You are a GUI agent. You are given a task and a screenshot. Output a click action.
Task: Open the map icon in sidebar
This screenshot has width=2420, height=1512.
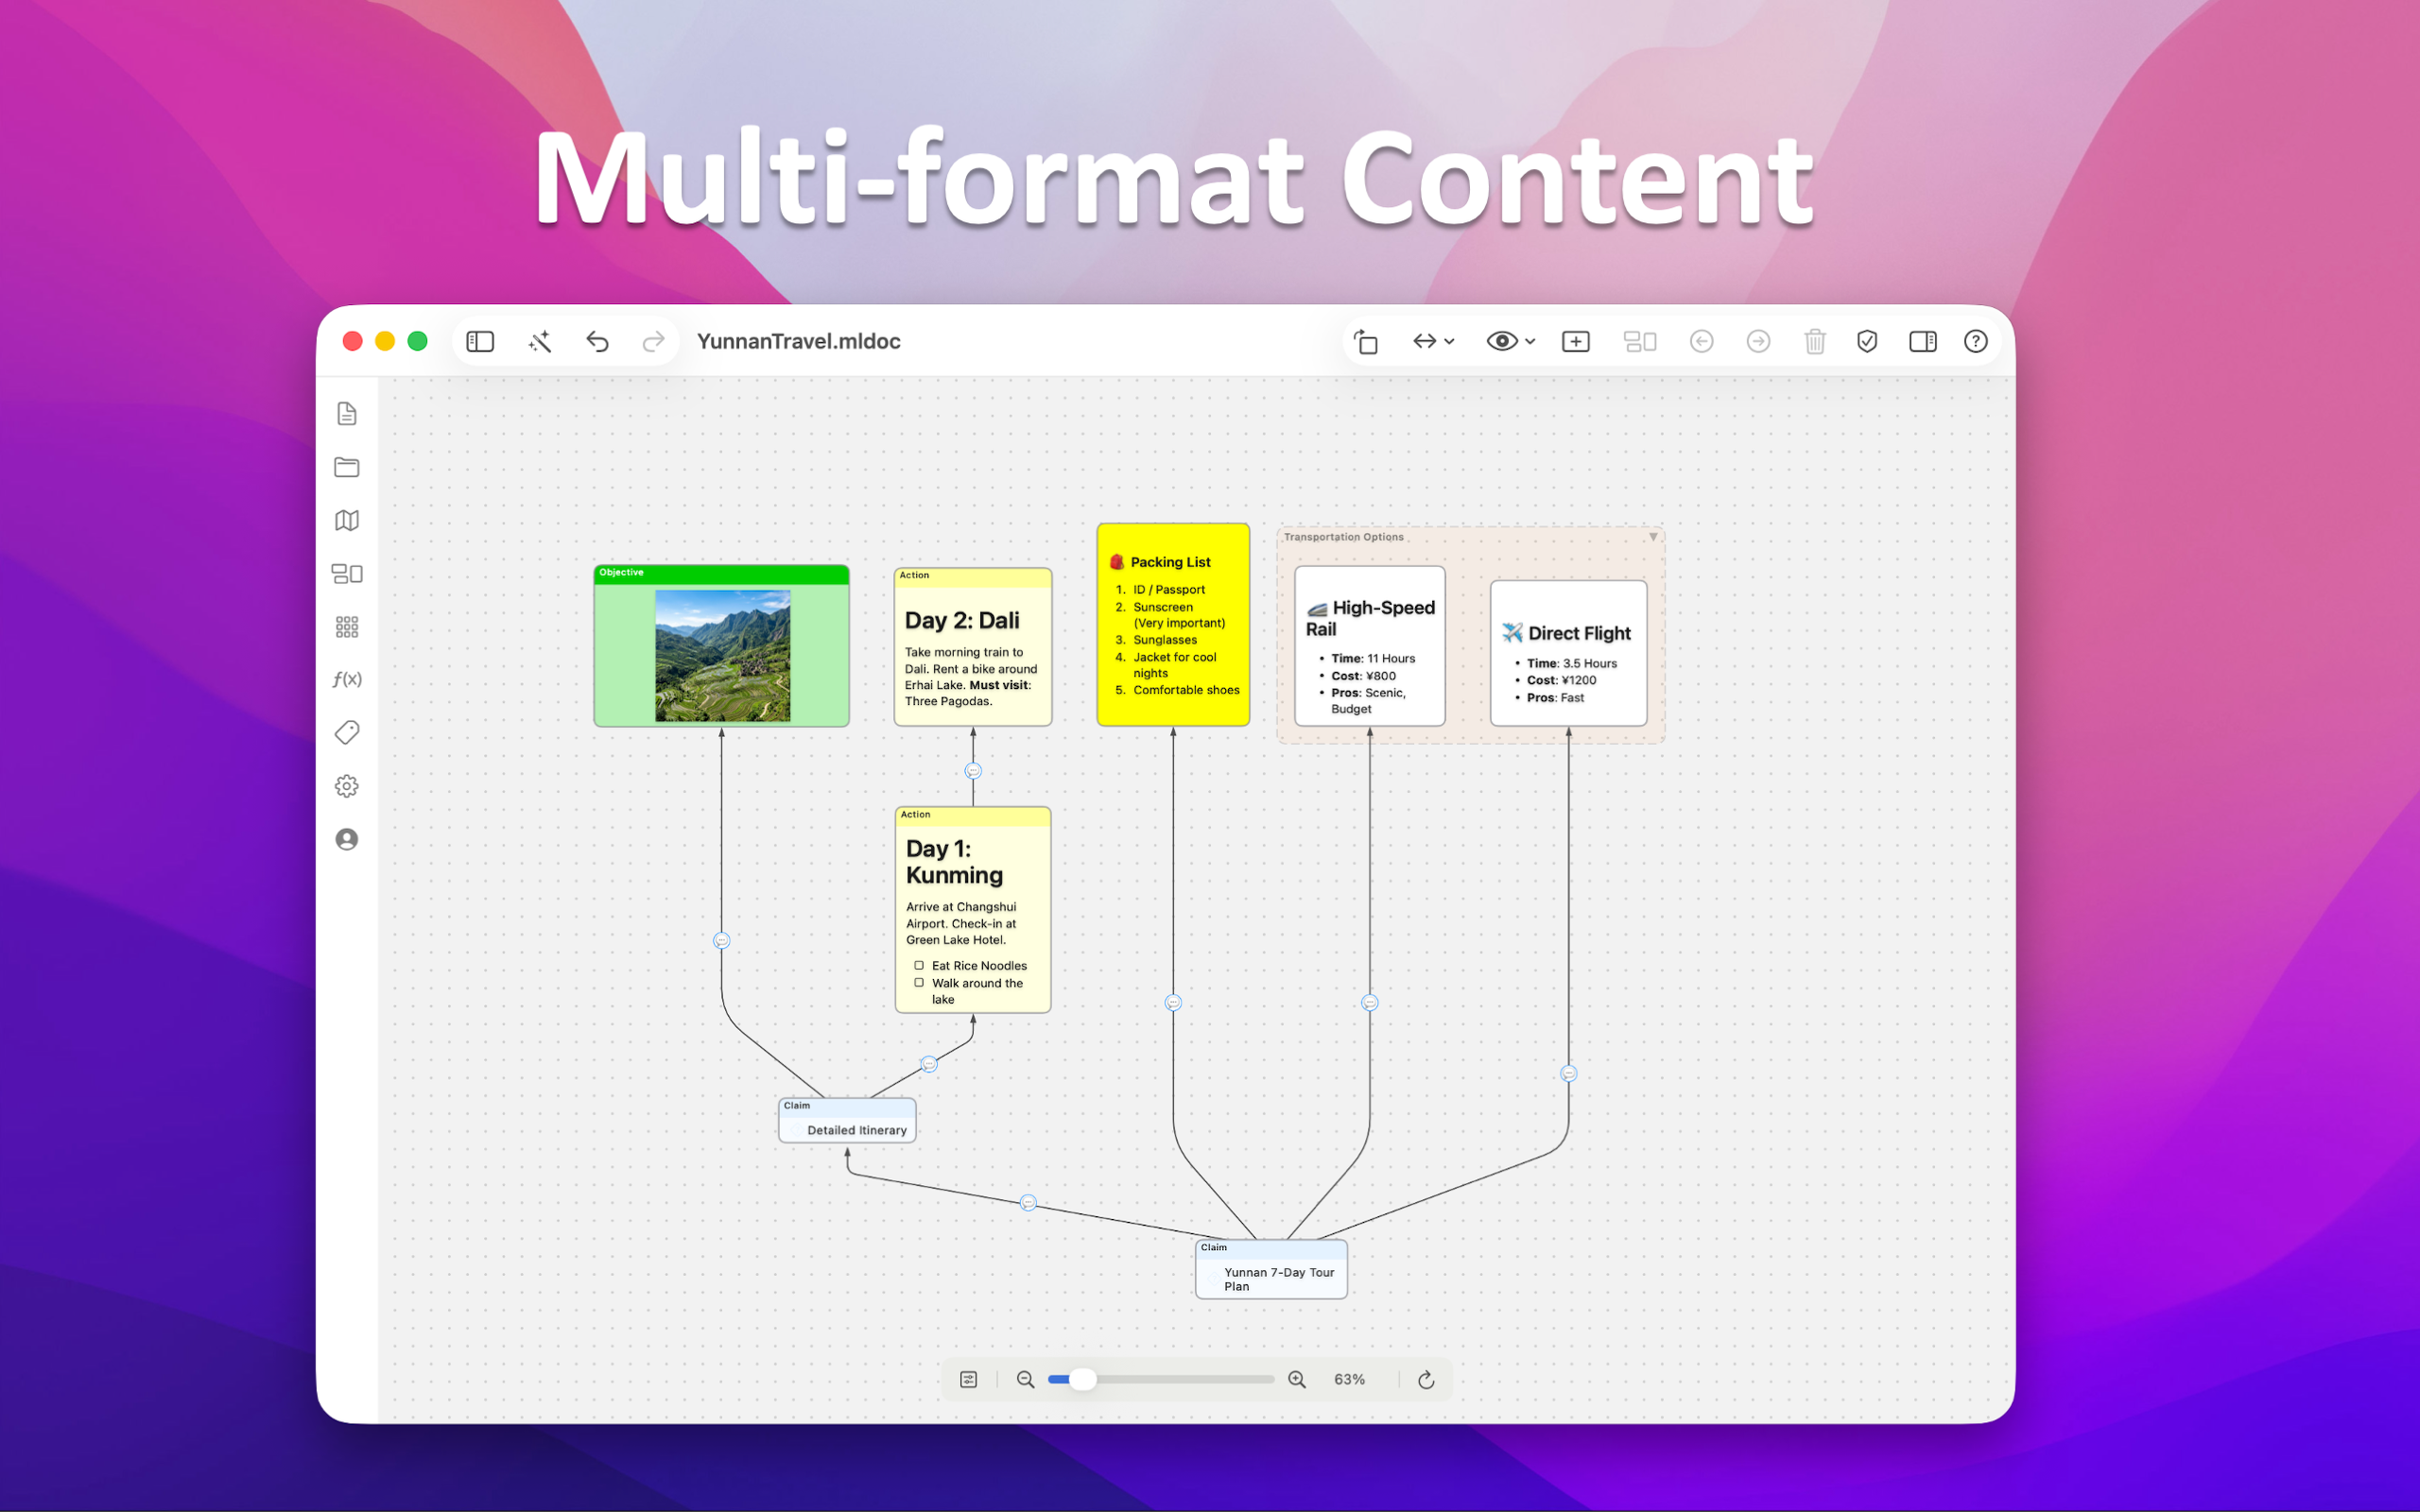(x=347, y=520)
